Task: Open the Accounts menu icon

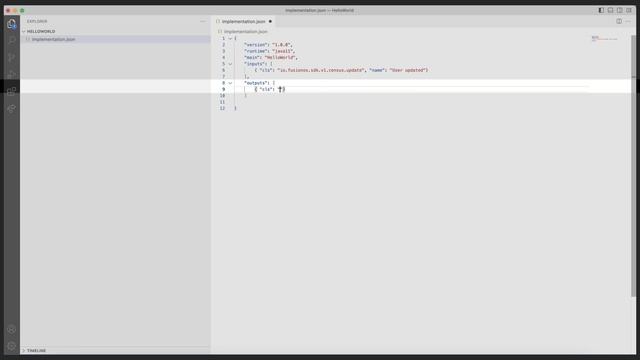Action: pos(11,329)
